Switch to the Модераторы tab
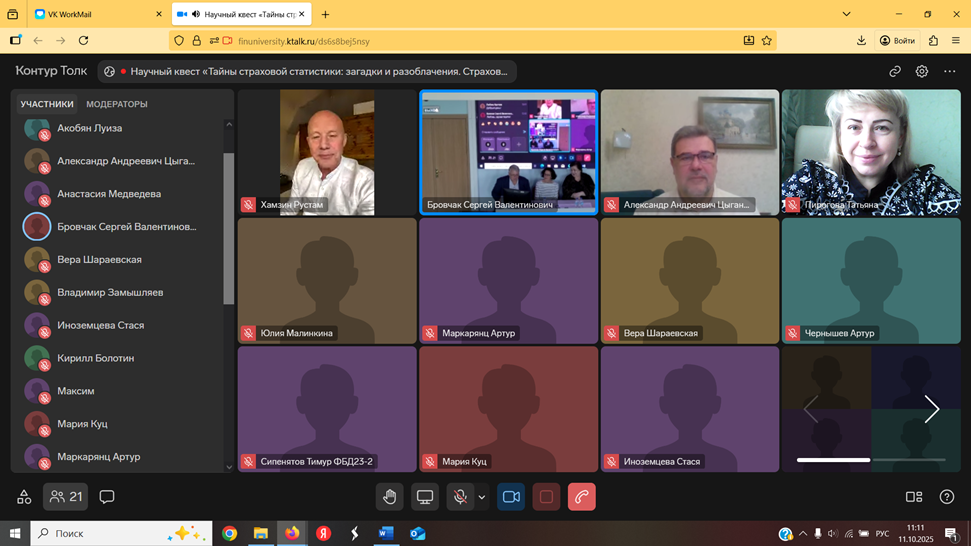This screenshot has width=971, height=546. [x=117, y=104]
